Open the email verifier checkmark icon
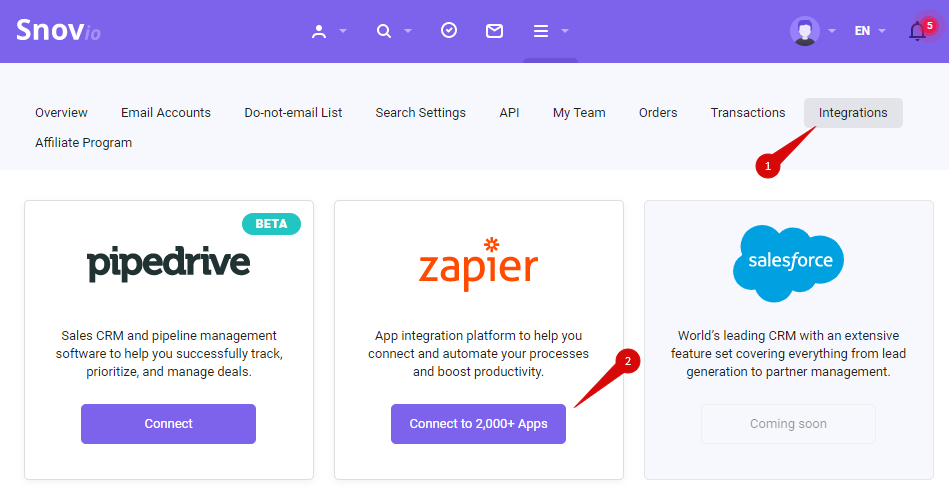The image size is (949, 504). [449, 30]
